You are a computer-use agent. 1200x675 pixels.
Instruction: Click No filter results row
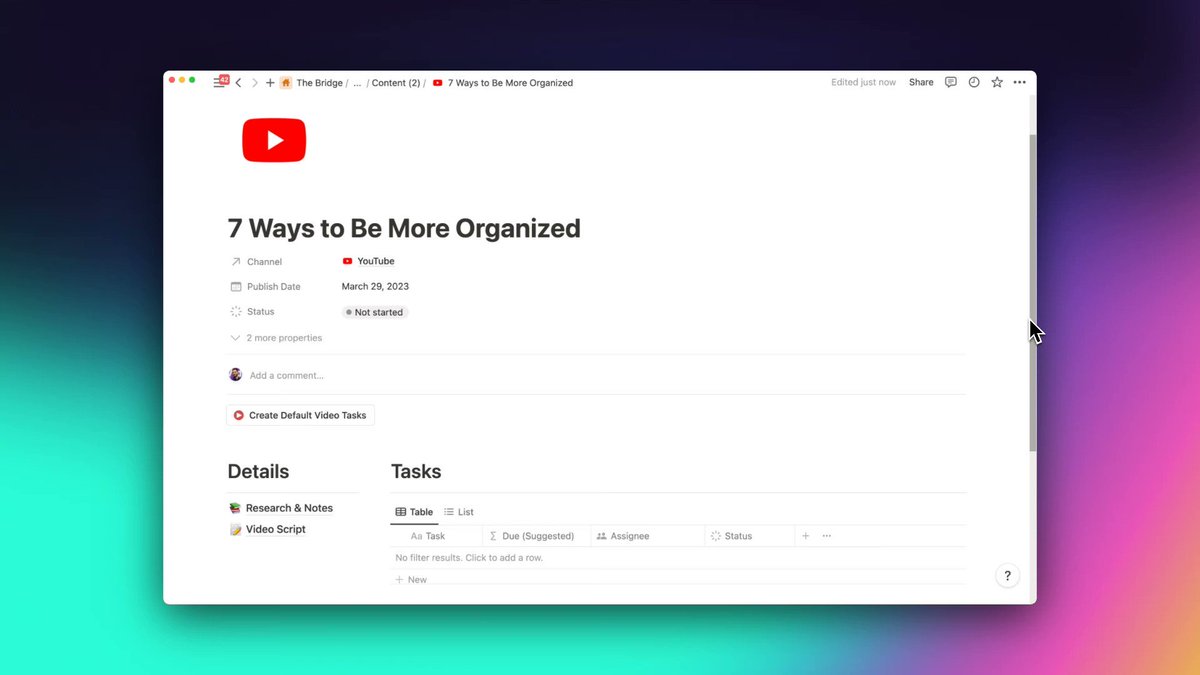point(678,558)
